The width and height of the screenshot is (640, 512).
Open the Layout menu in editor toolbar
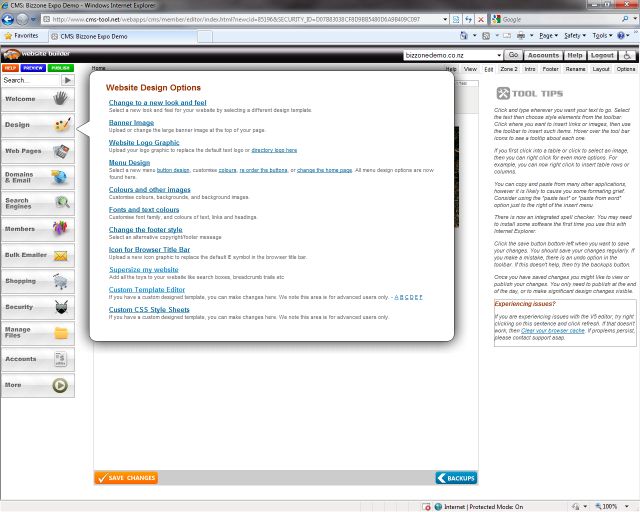601,69
